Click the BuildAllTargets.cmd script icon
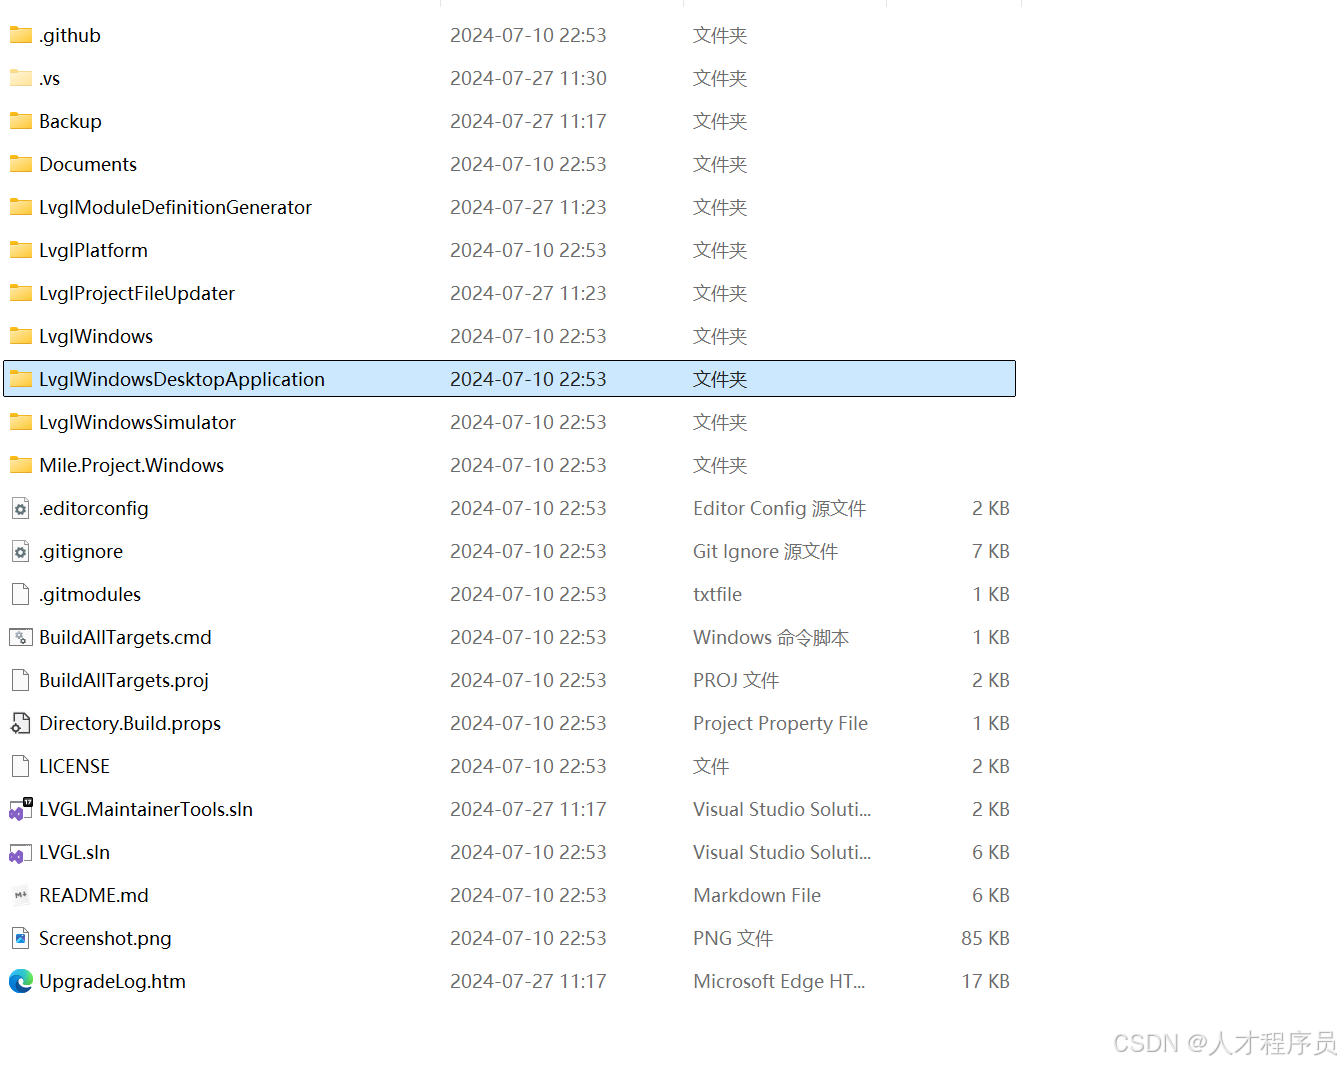This screenshot has height=1065, width=1341. click(21, 637)
